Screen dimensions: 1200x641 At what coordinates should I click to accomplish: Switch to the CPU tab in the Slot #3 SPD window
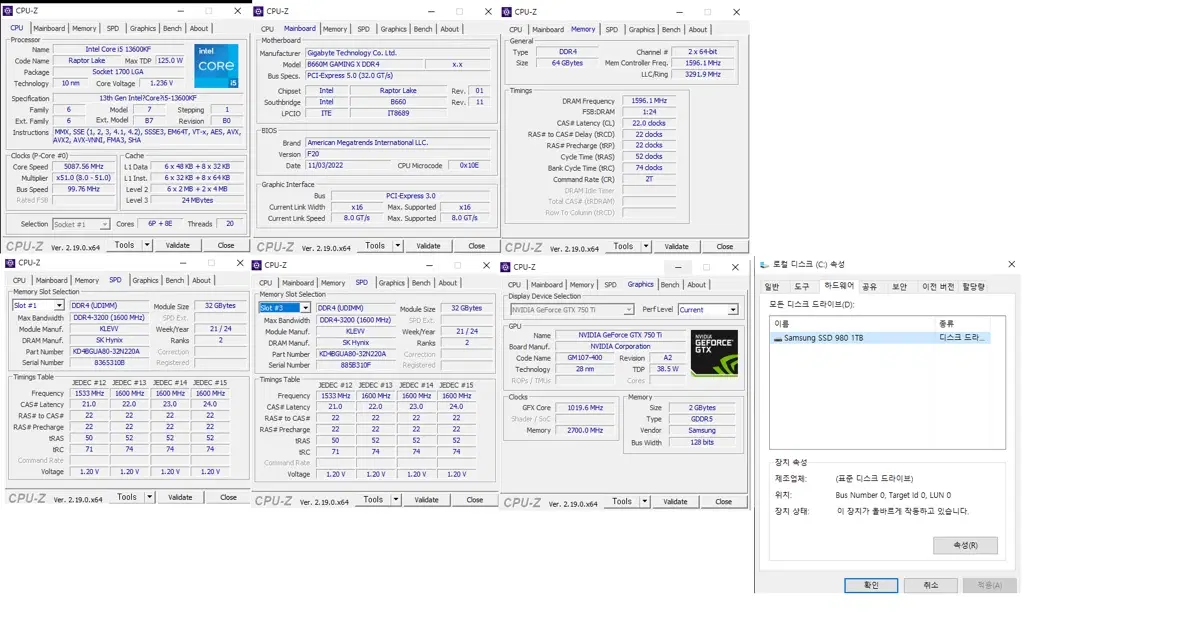[x=266, y=283]
